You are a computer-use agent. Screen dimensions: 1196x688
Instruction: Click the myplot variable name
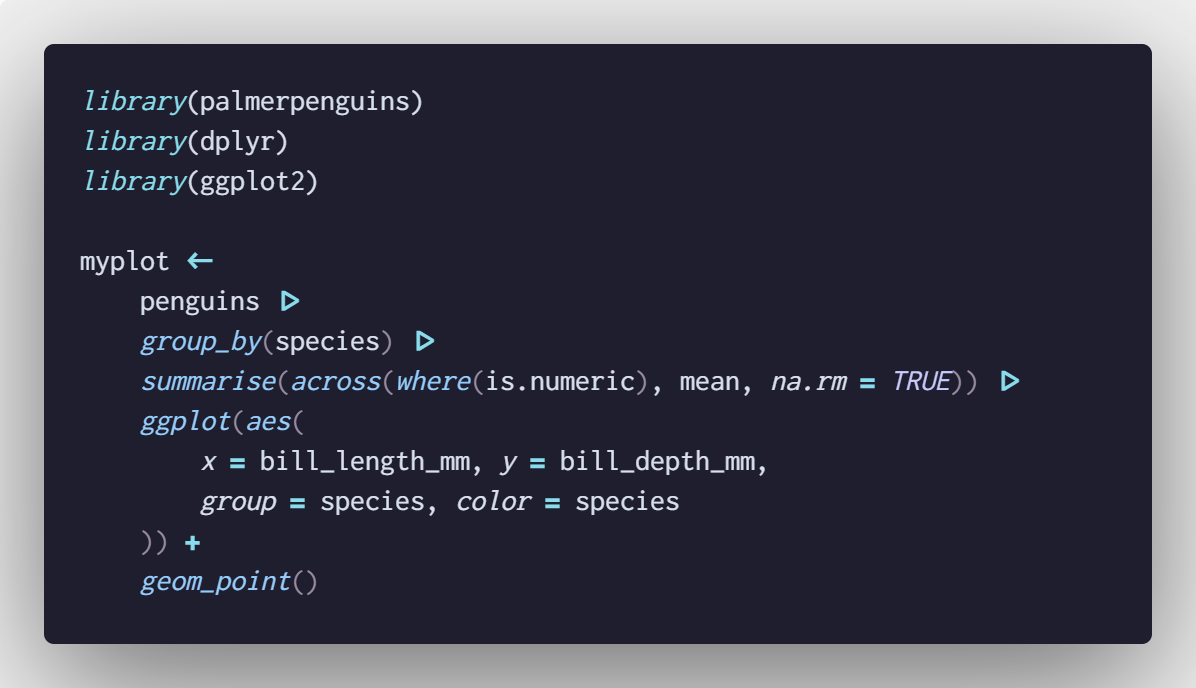125,262
